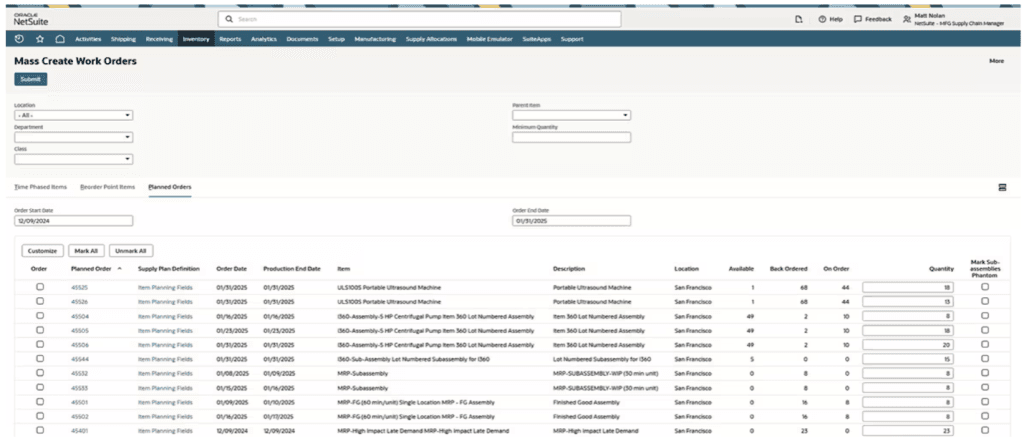Click the Submit button
Screen dimensions: 1024x446
coord(30,79)
